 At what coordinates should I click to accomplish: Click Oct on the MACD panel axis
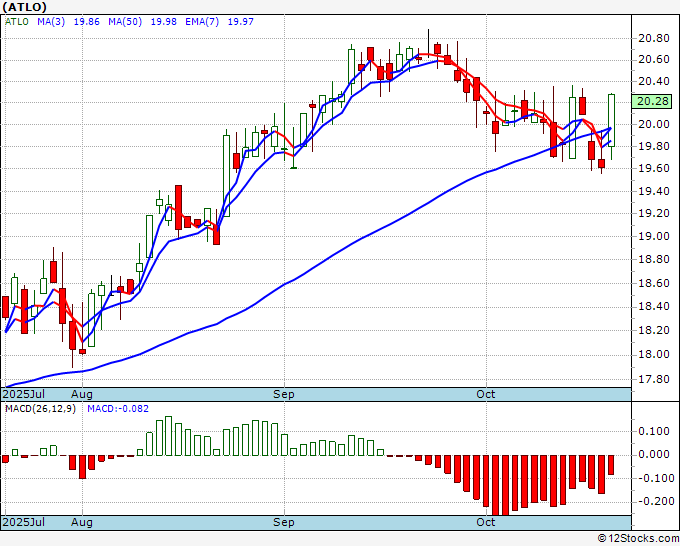click(x=486, y=522)
